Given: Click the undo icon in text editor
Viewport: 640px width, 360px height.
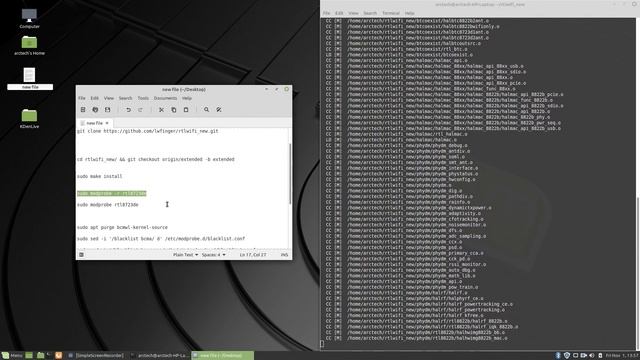Looking at the screenshot, I should (128, 109).
